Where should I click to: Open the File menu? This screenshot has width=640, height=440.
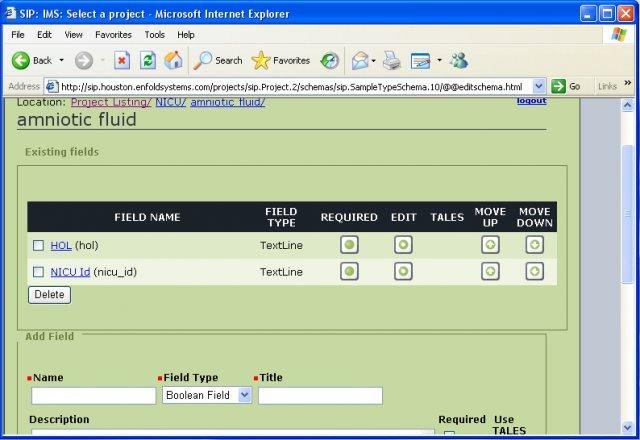[18, 35]
